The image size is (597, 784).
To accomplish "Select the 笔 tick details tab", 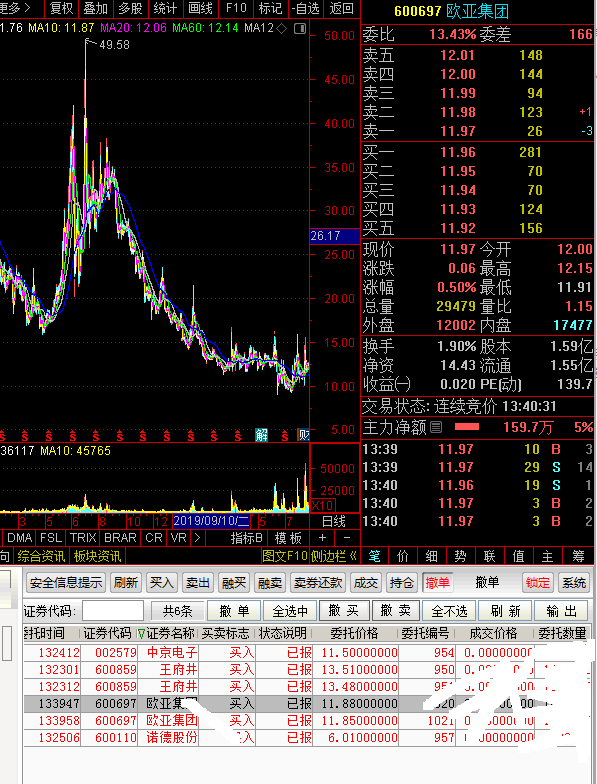I will click(x=374, y=556).
